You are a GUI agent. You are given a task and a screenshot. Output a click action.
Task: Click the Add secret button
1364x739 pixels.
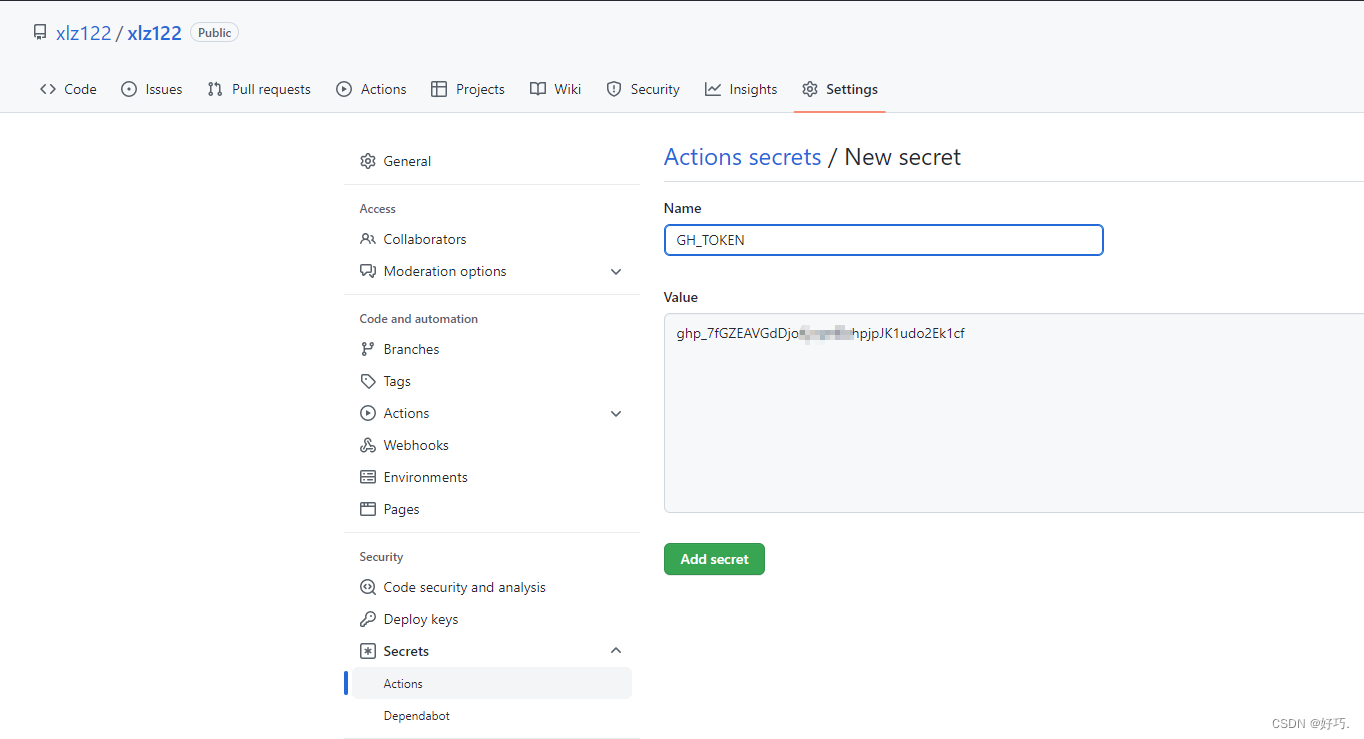click(x=714, y=559)
